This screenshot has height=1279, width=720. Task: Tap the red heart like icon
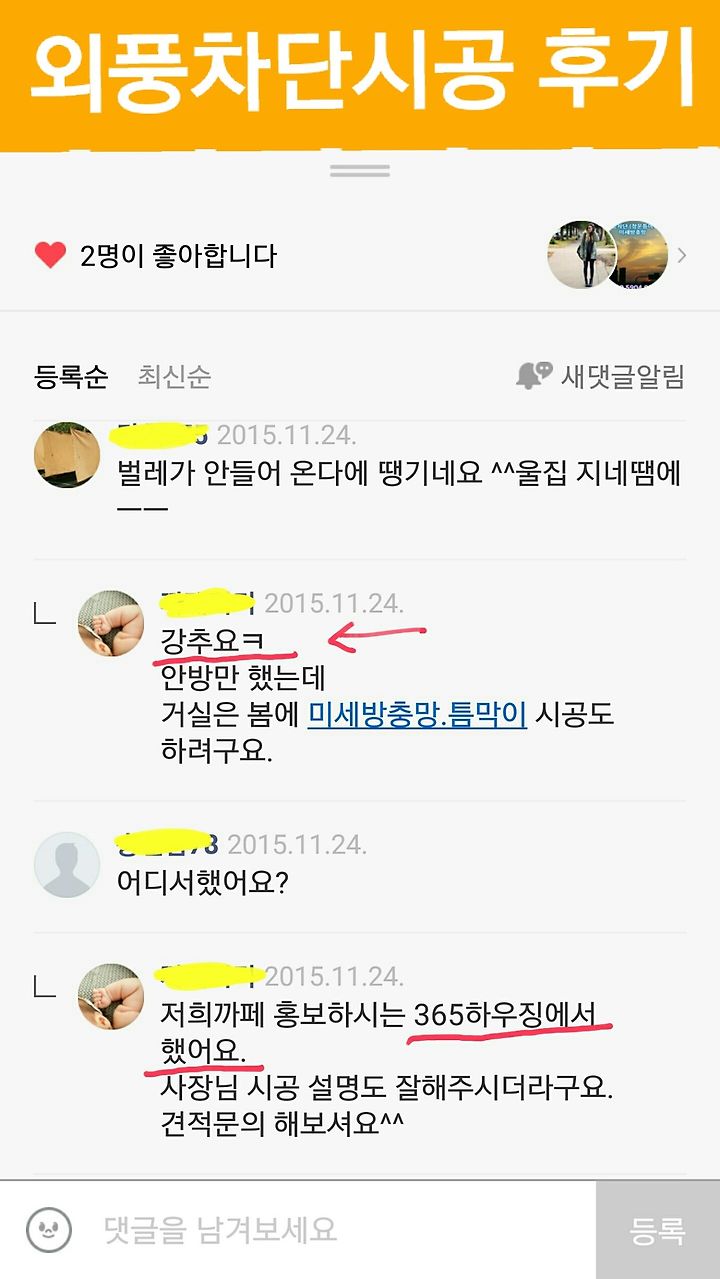click(x=50, y=255)
